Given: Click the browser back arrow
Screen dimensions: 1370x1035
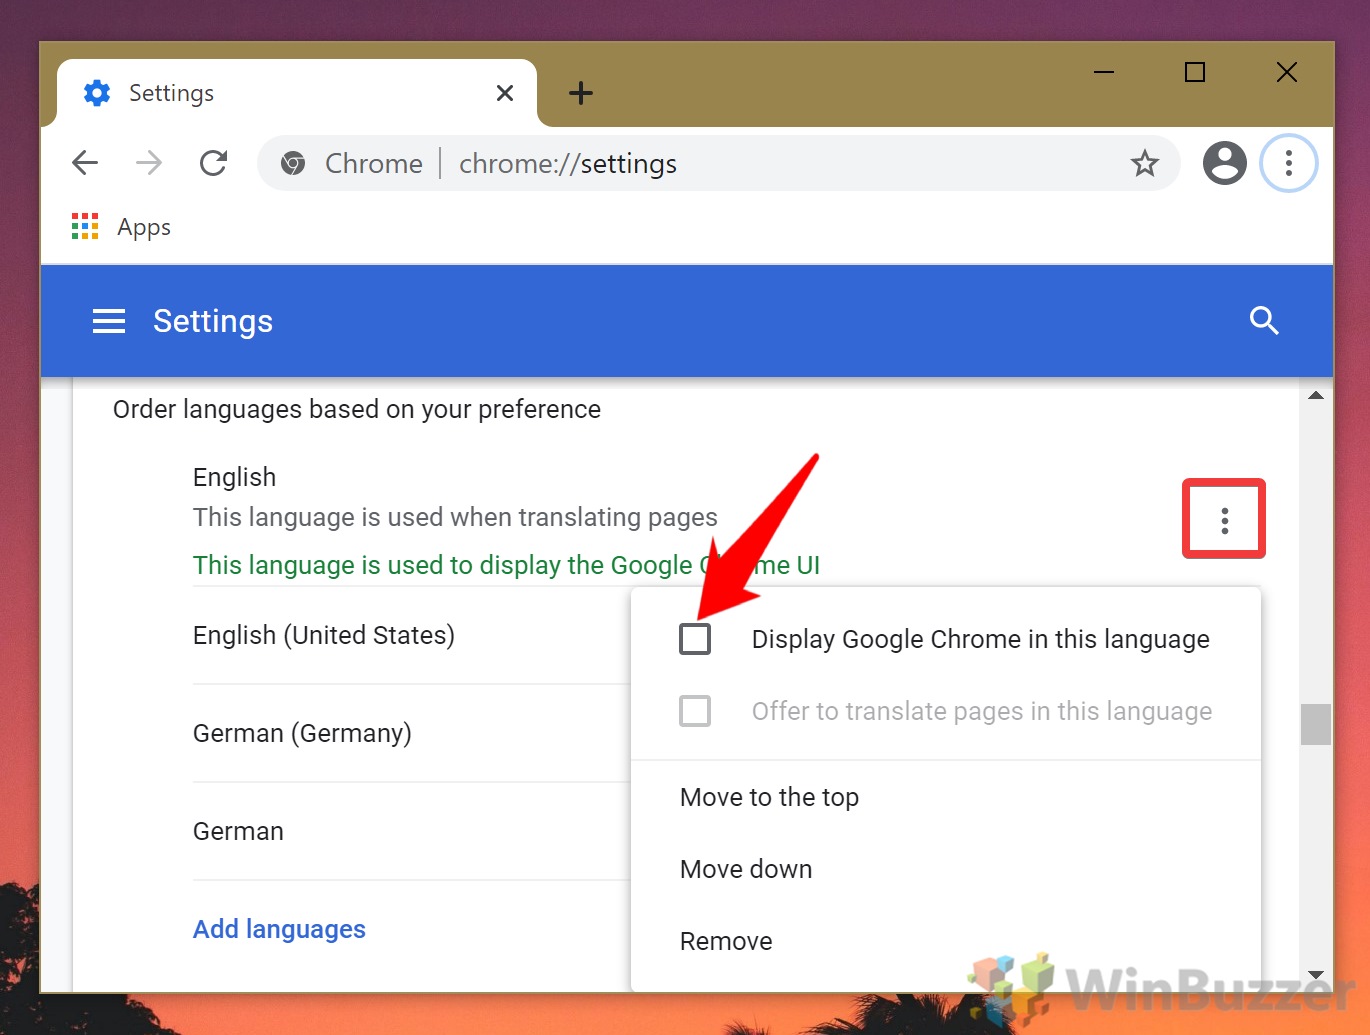Looking at the screenshot, I should tap(85, 163).
